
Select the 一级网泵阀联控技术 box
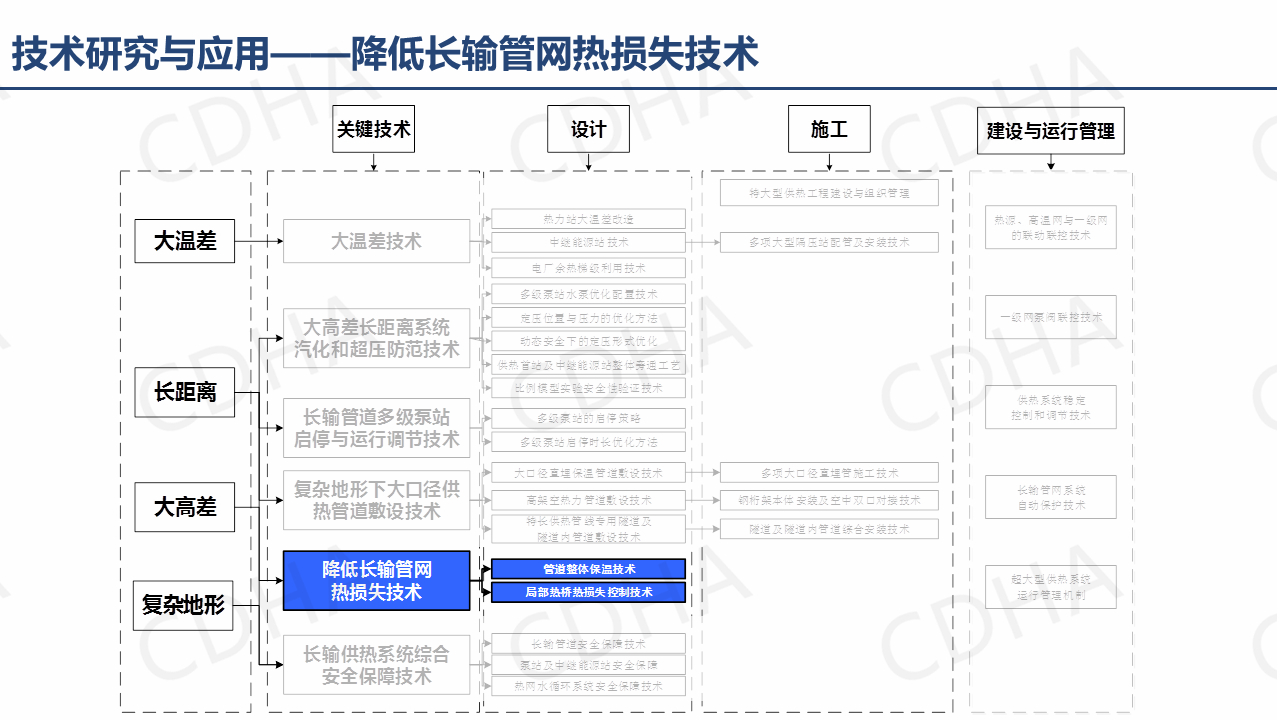point(1050,317)
